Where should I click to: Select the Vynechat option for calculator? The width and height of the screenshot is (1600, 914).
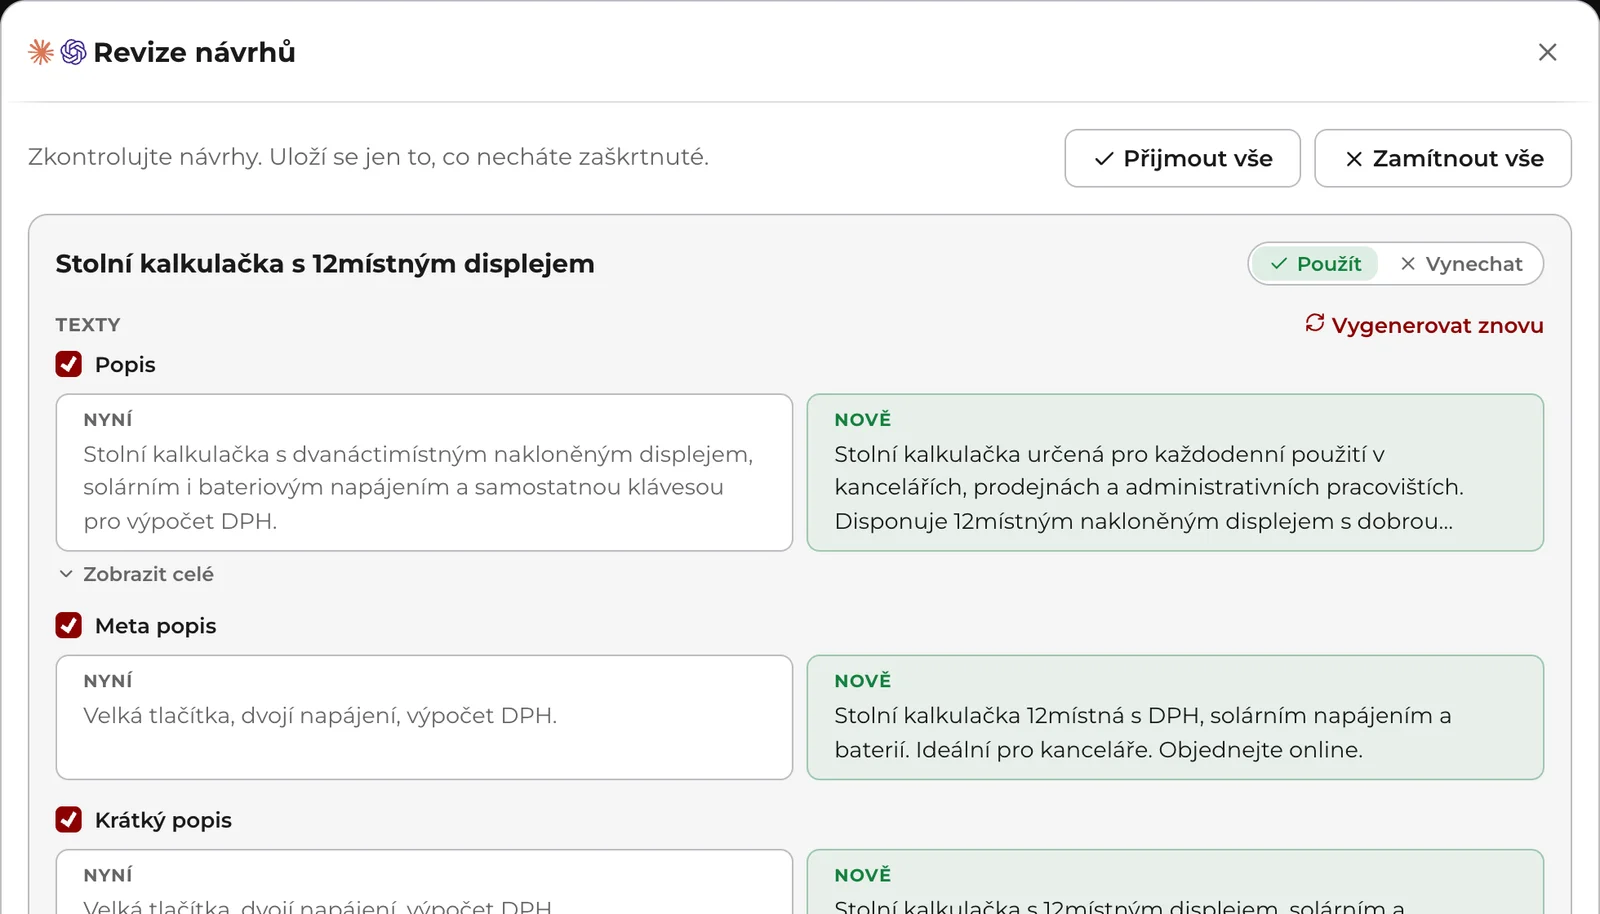click(1461, 264)
